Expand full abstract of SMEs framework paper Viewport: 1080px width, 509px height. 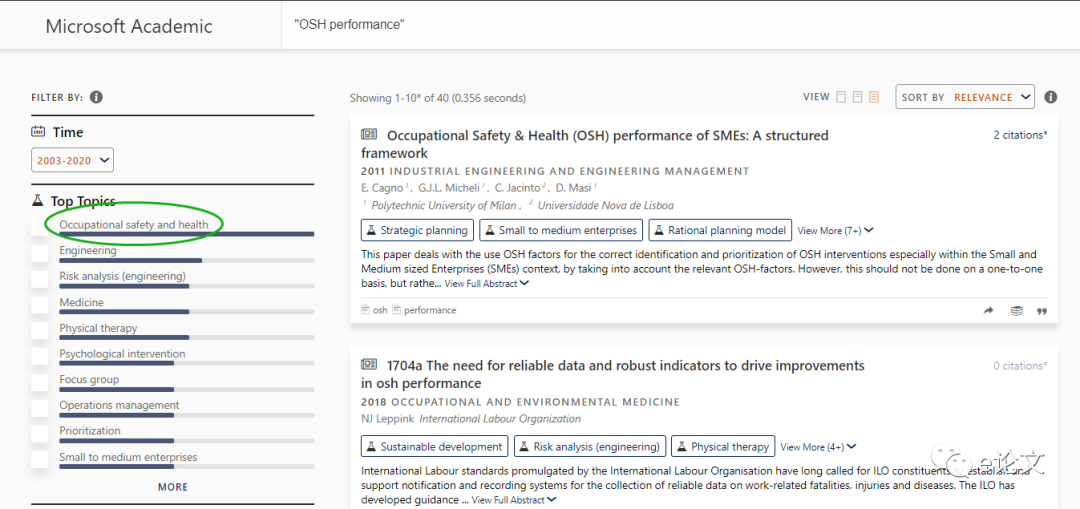pyautogui.click(x=486, y=283)
